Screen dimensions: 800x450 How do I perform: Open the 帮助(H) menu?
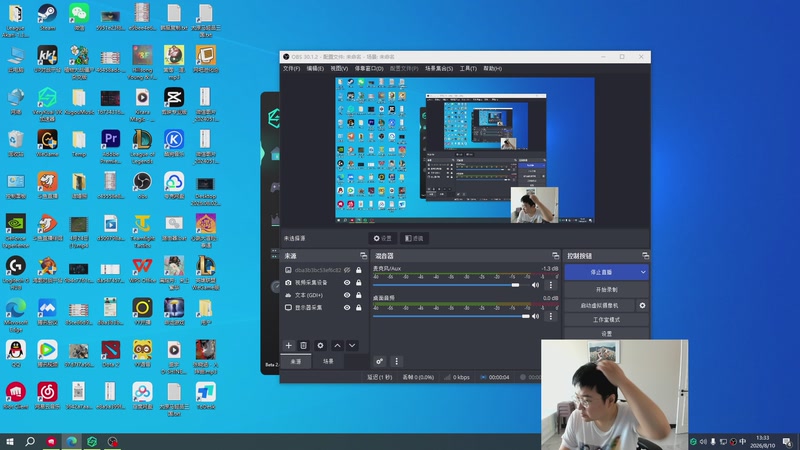tap(492, 68)
